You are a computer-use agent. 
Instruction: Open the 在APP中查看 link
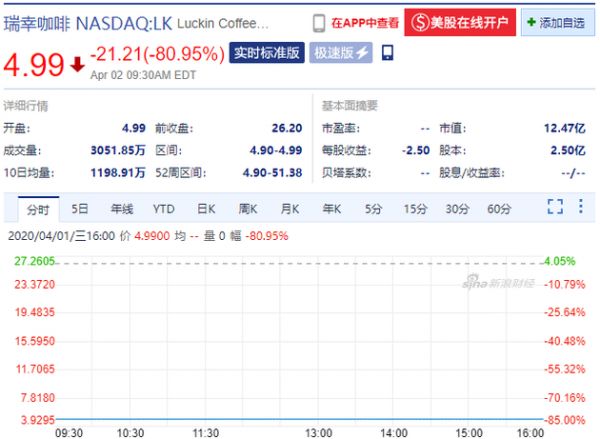pos(365,22)
